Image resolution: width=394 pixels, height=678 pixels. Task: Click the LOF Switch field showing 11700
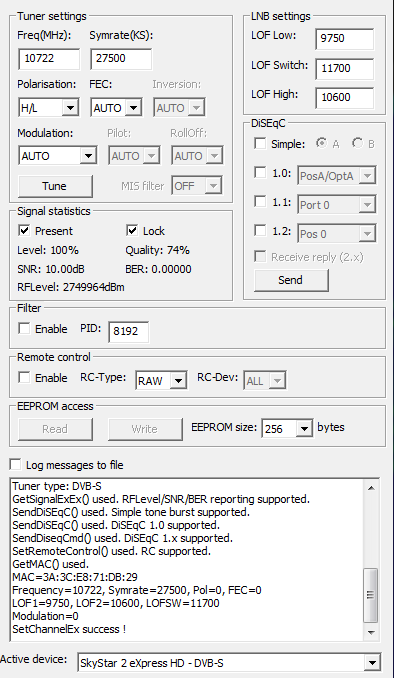[345, 68]
